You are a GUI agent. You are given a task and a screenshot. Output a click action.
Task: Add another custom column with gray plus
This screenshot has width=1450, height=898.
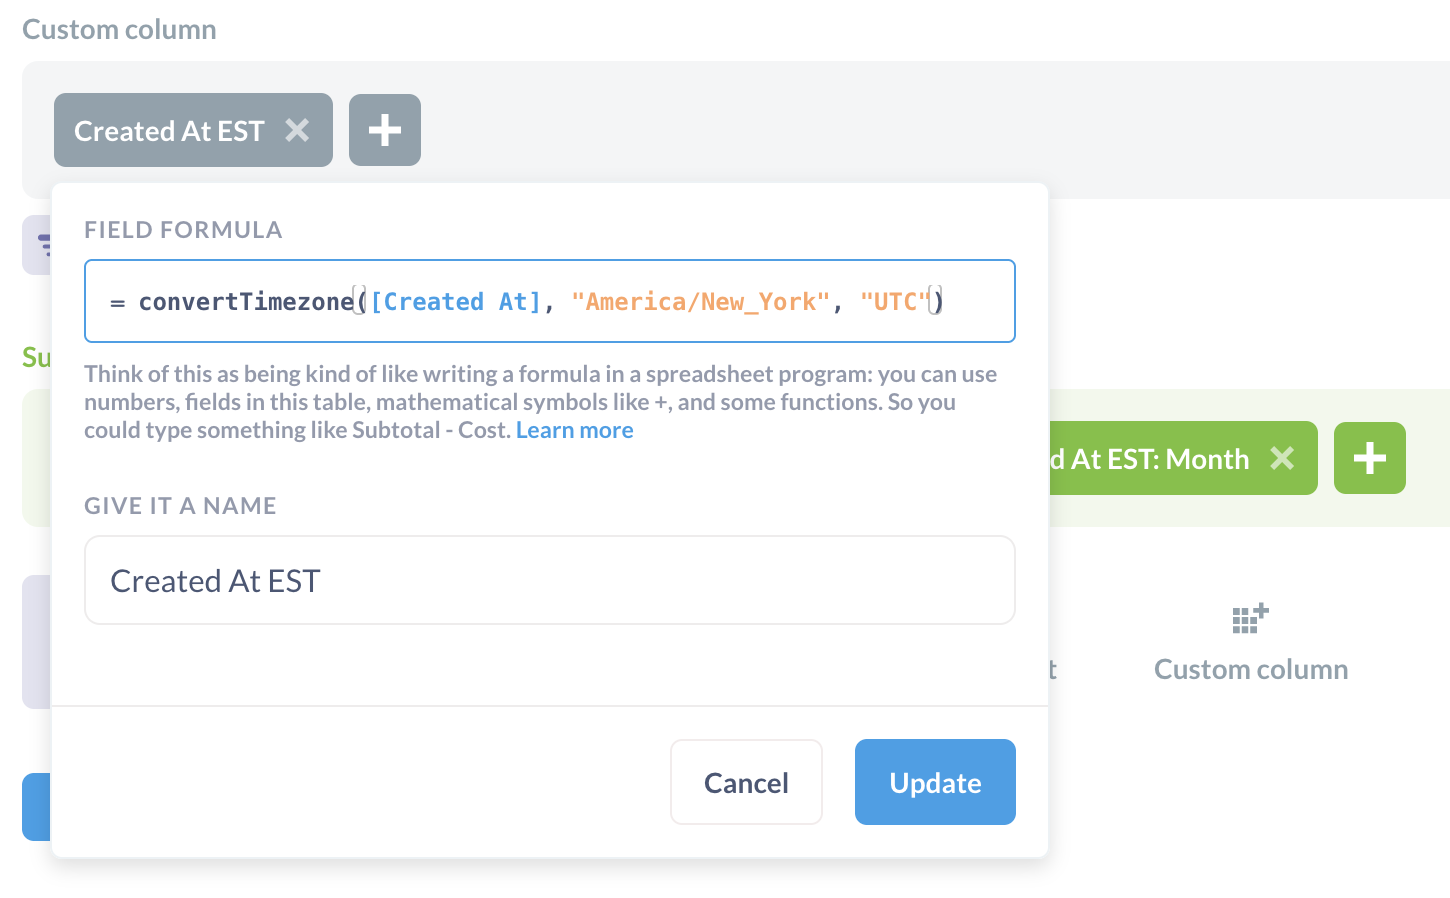tap(385, 130)
